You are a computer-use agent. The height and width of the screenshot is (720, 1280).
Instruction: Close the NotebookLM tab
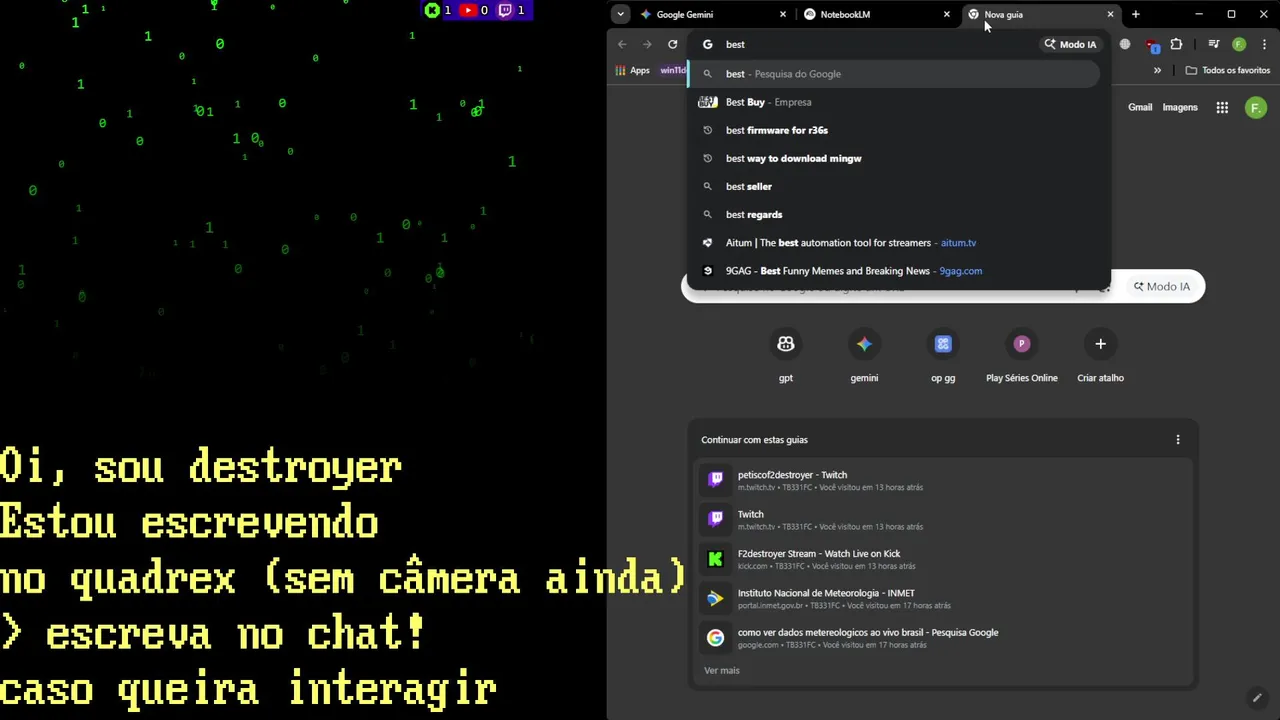946,14
